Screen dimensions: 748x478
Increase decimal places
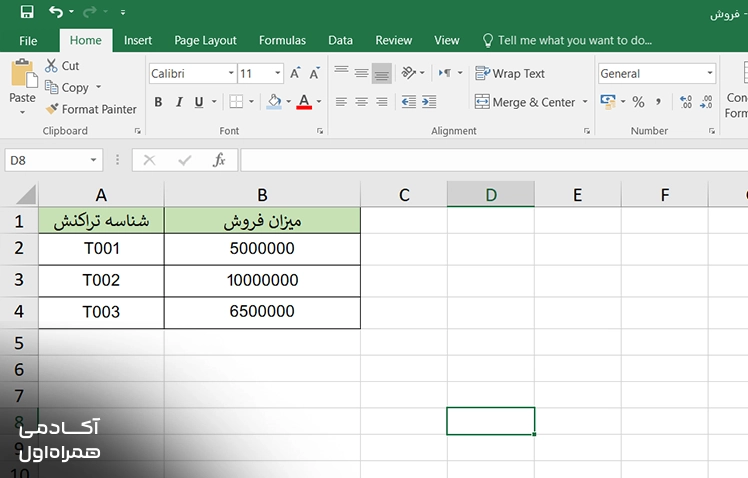click(686, 102)
